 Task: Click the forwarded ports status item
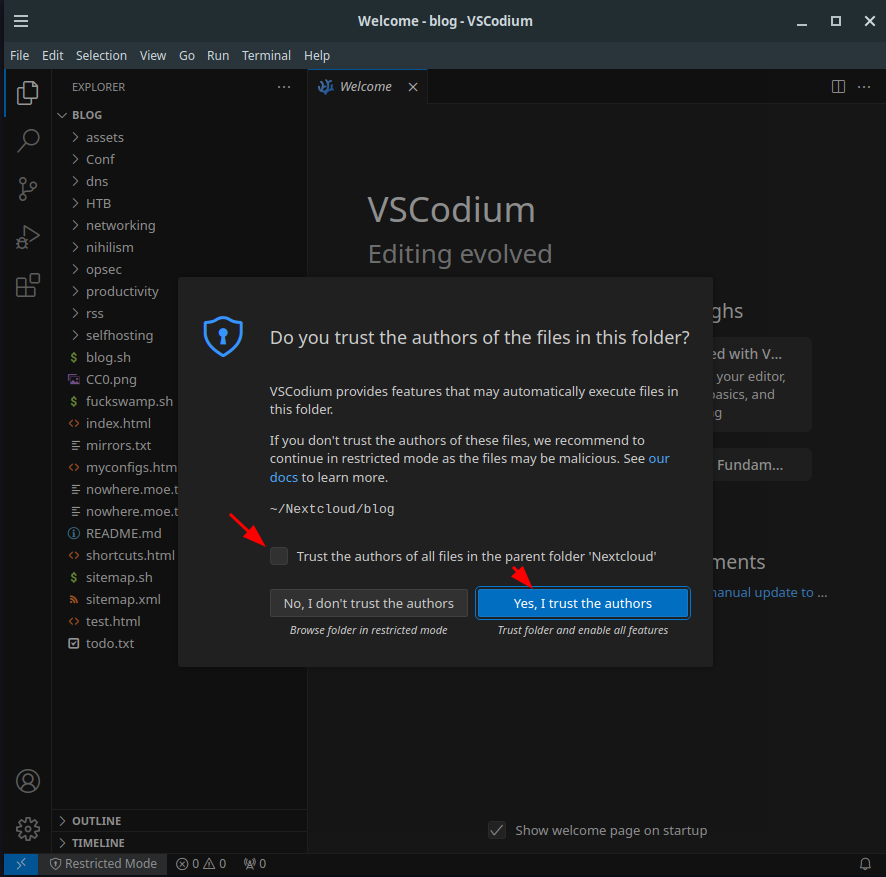[255, 864]
